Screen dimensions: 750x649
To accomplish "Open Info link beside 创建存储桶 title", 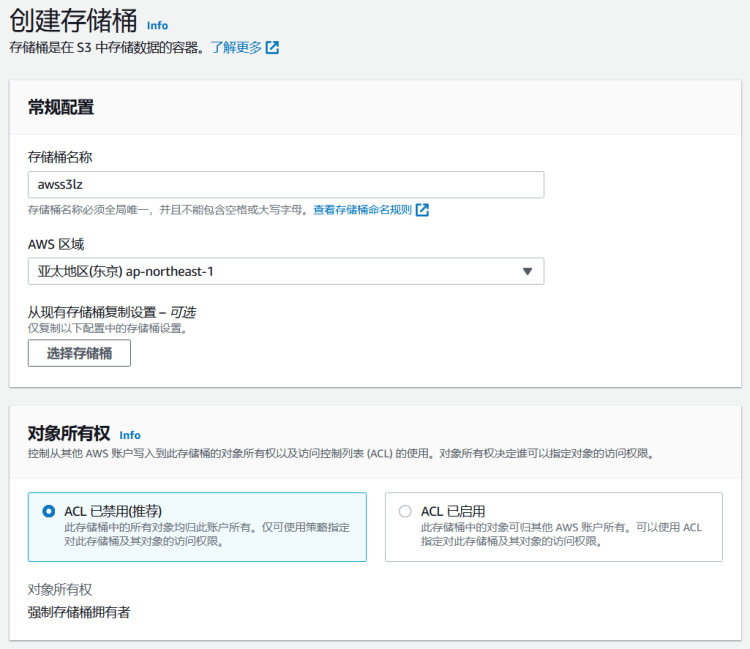I will pyautogui.click(x=157, y=25).
